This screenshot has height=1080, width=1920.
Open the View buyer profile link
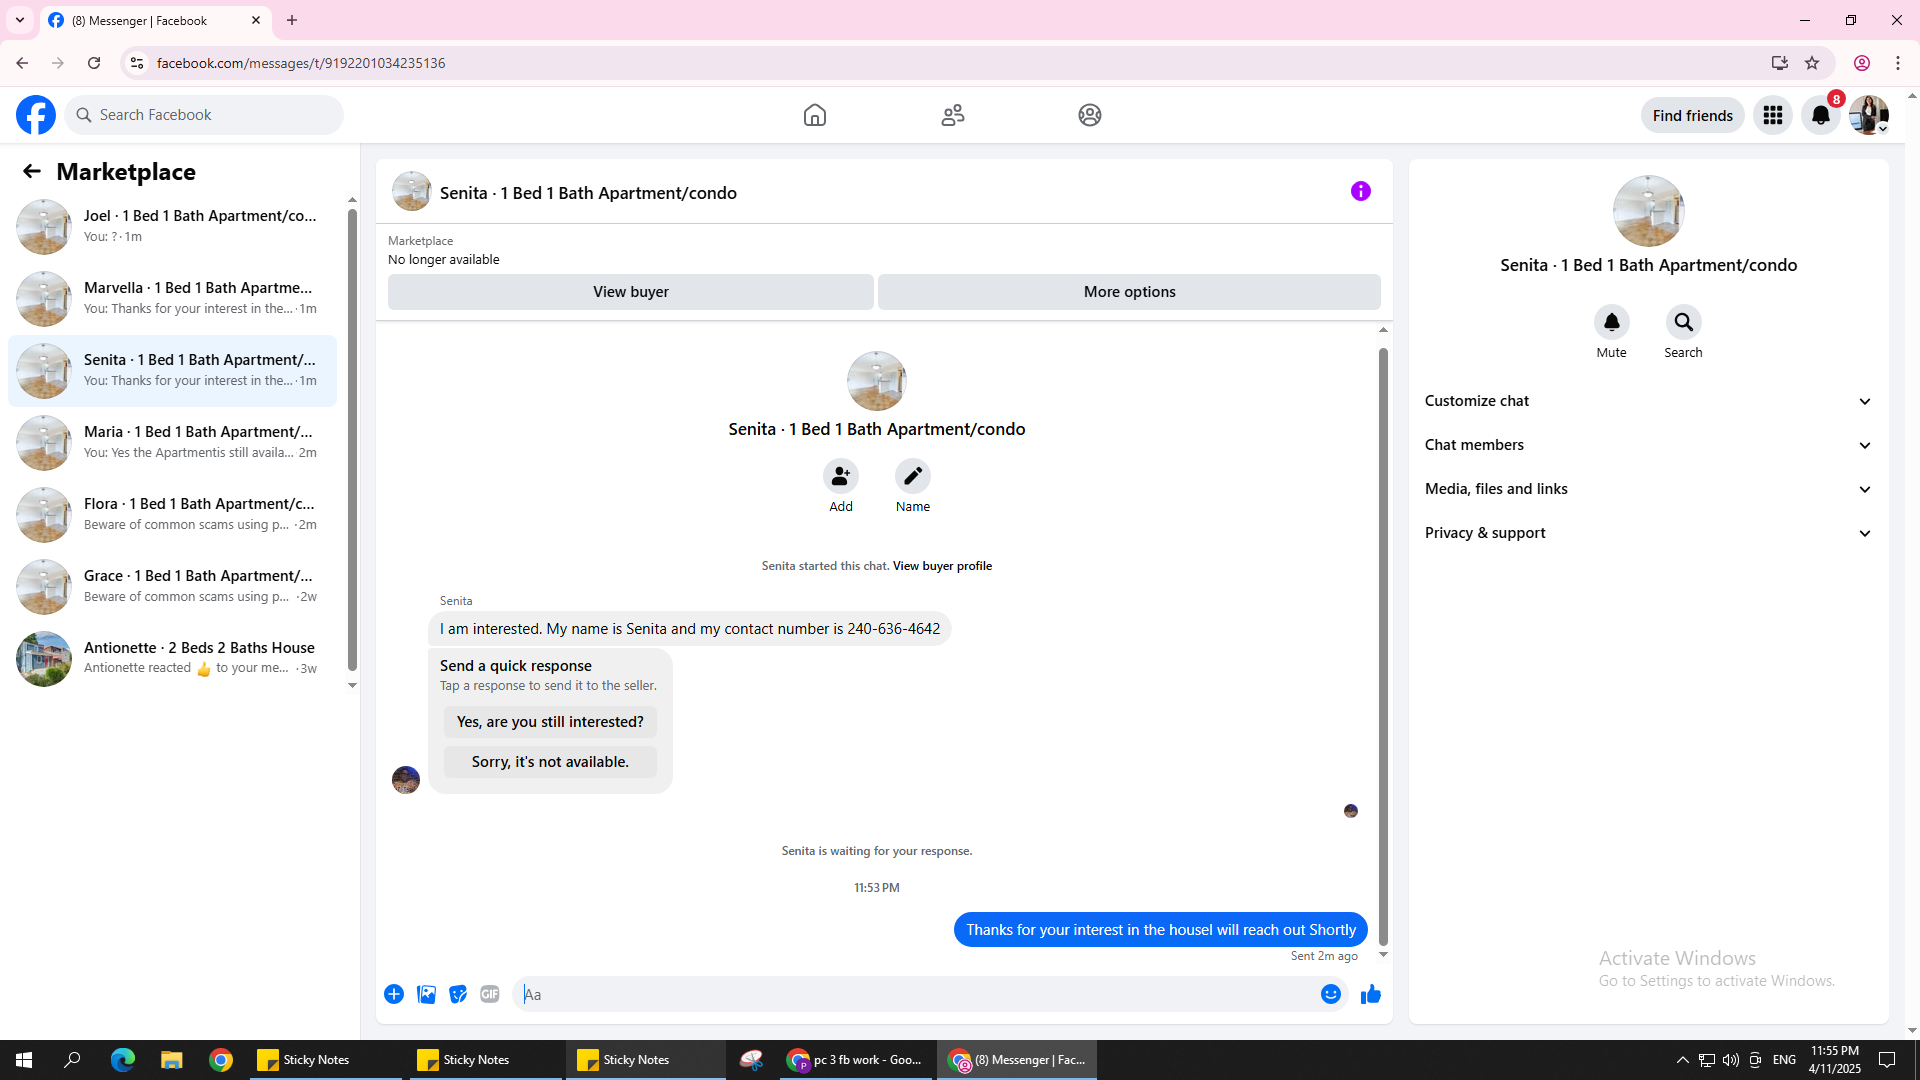point(942,566)
